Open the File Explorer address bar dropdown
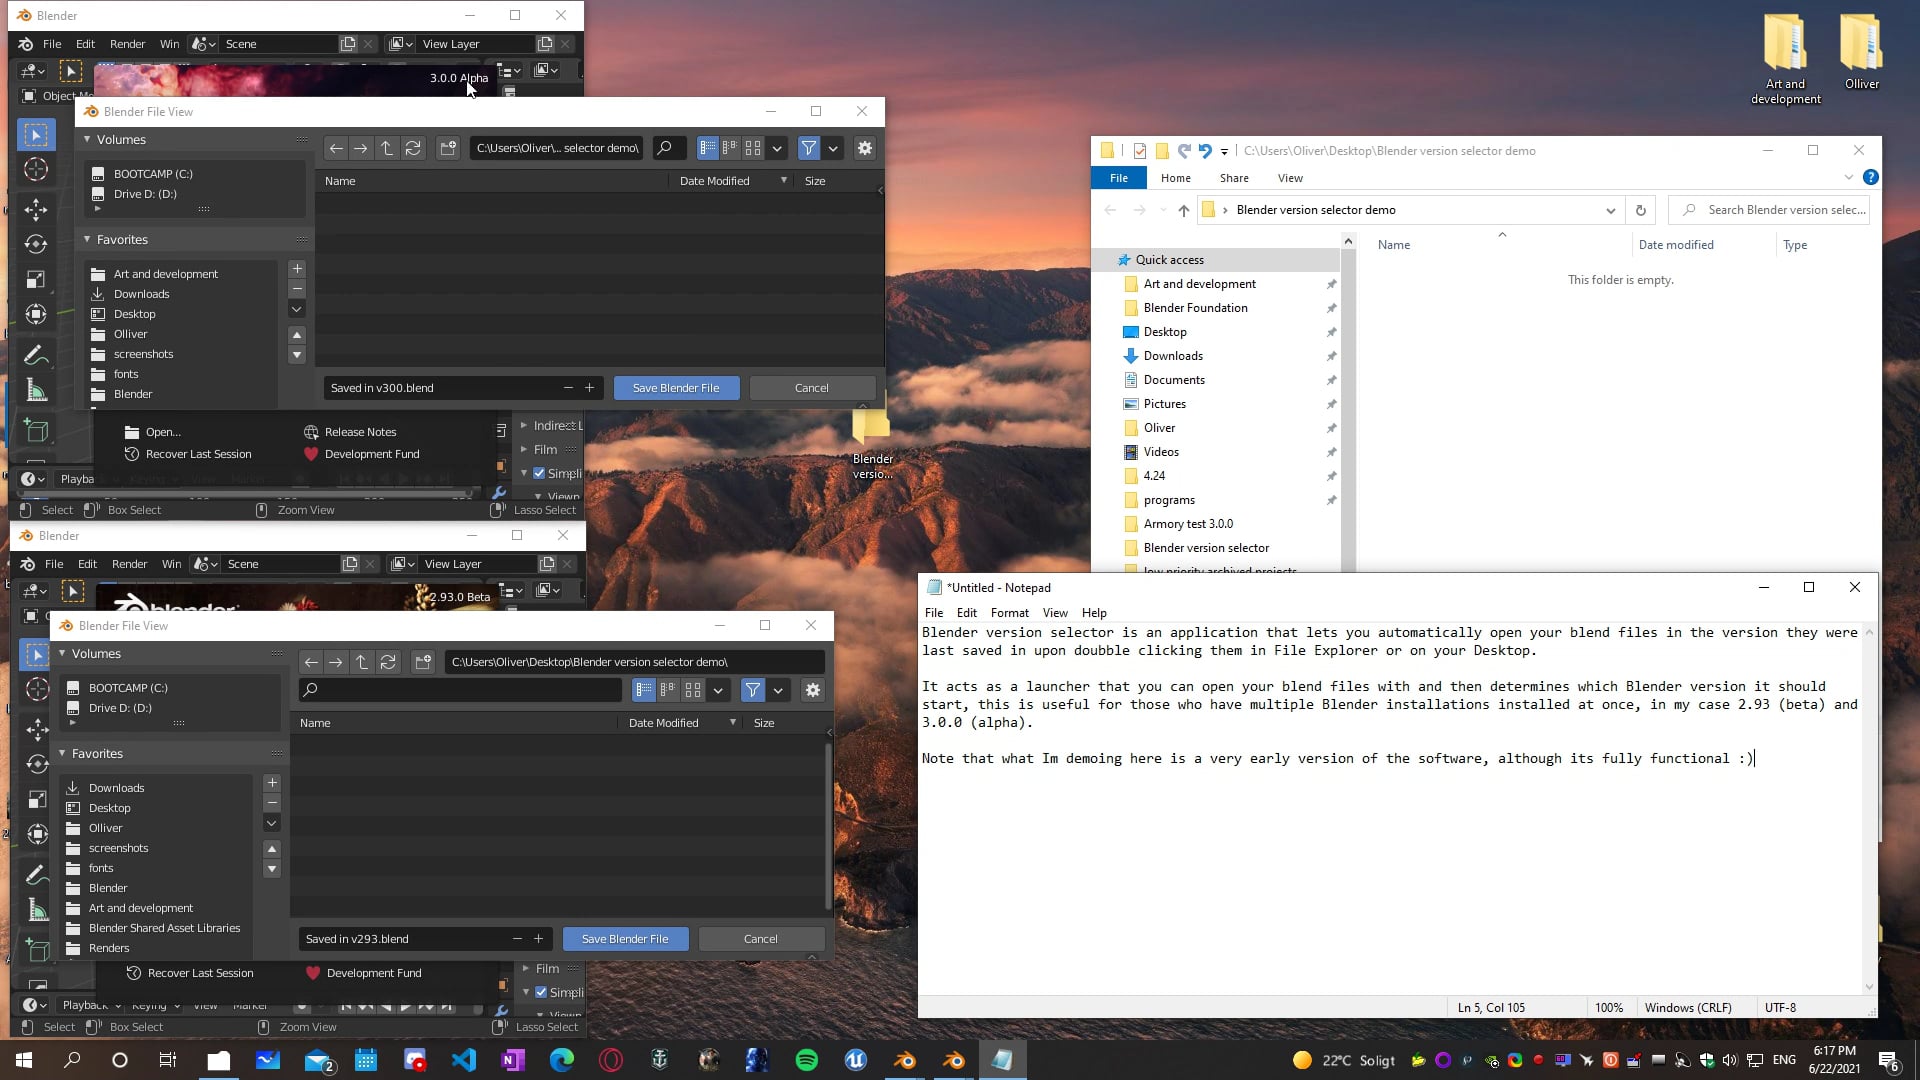Viewport: 1920px width, 1080px height. click(1610, 210)
